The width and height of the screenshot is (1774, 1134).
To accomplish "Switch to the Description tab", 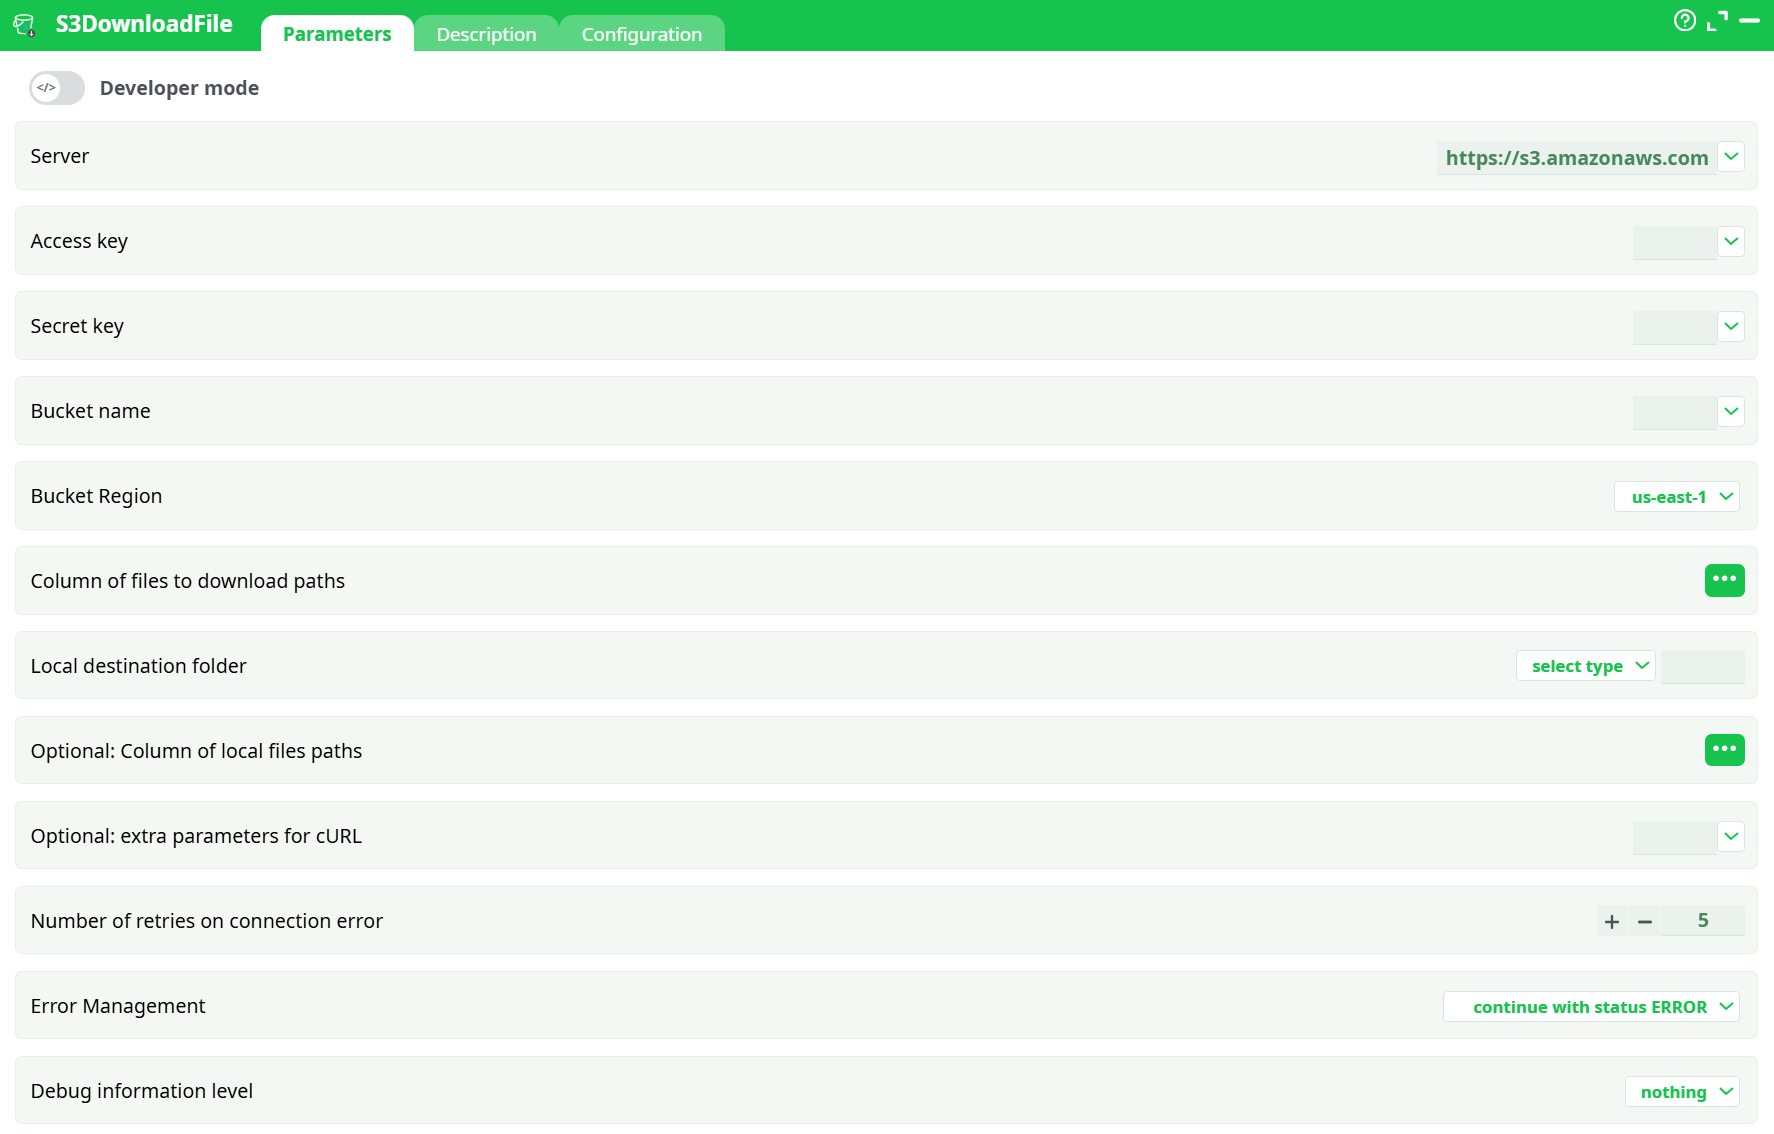I will 487,33.
